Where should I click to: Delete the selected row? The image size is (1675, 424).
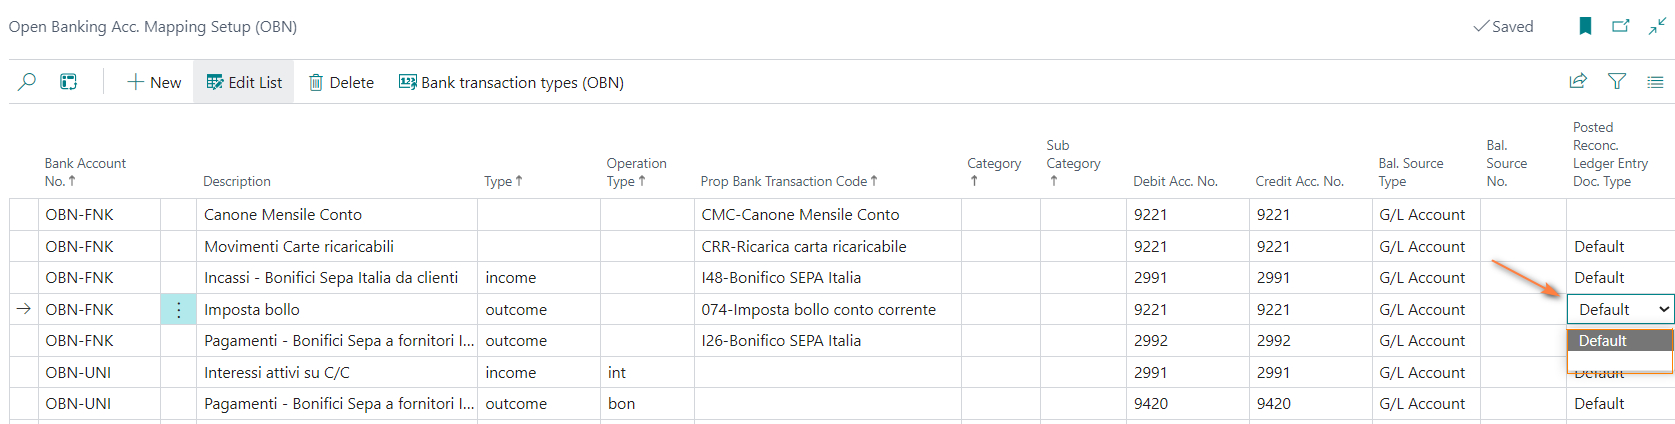(341, 82)
